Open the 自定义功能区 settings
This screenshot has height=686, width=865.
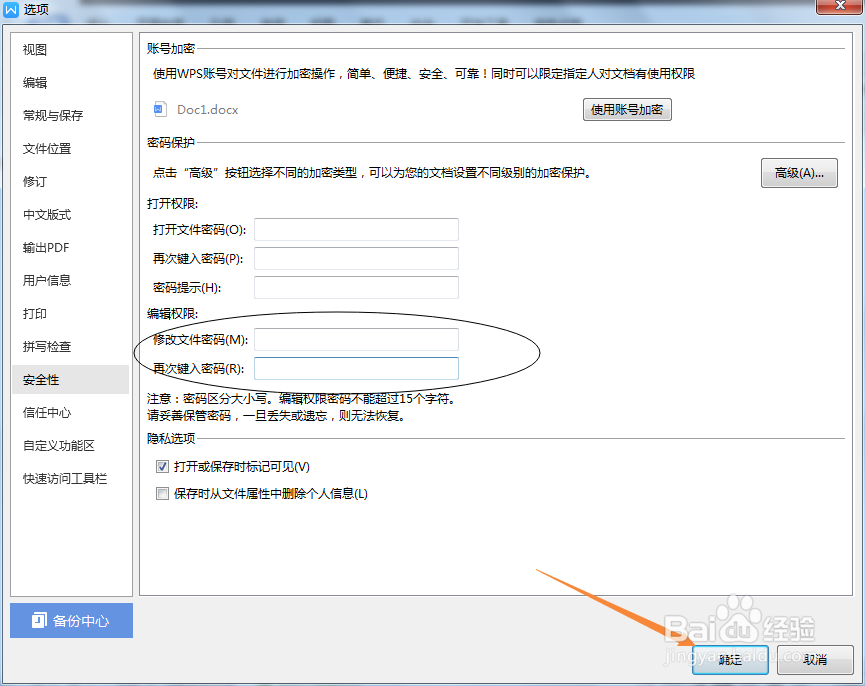coord(55,445)
